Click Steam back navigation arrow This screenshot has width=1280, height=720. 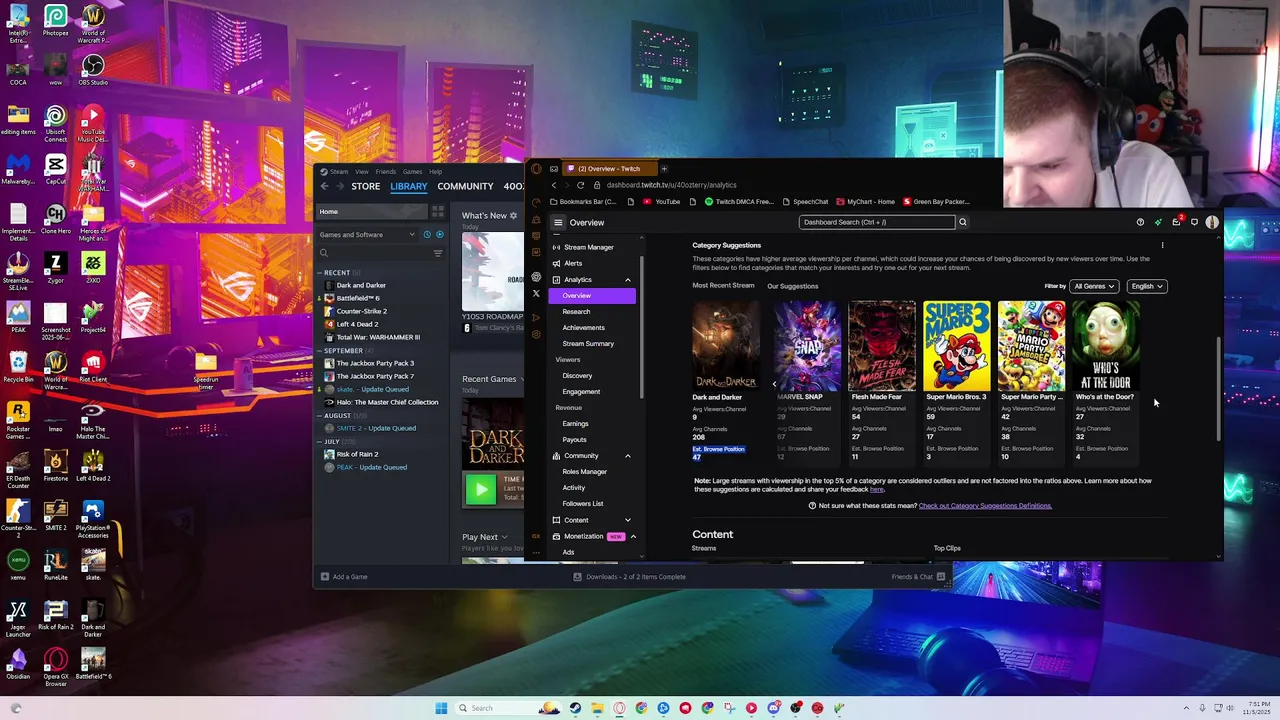[x=324, y=186]
